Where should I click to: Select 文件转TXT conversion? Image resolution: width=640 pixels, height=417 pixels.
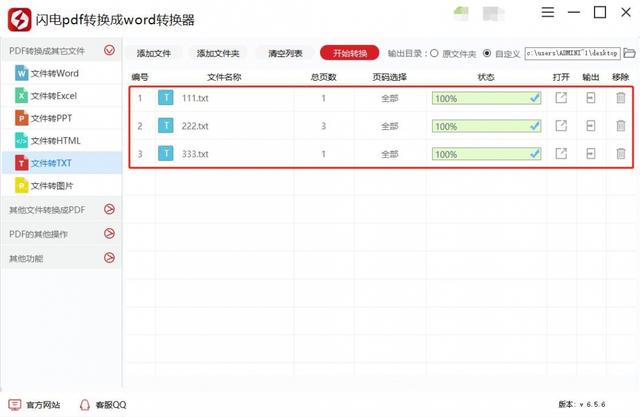62,163
